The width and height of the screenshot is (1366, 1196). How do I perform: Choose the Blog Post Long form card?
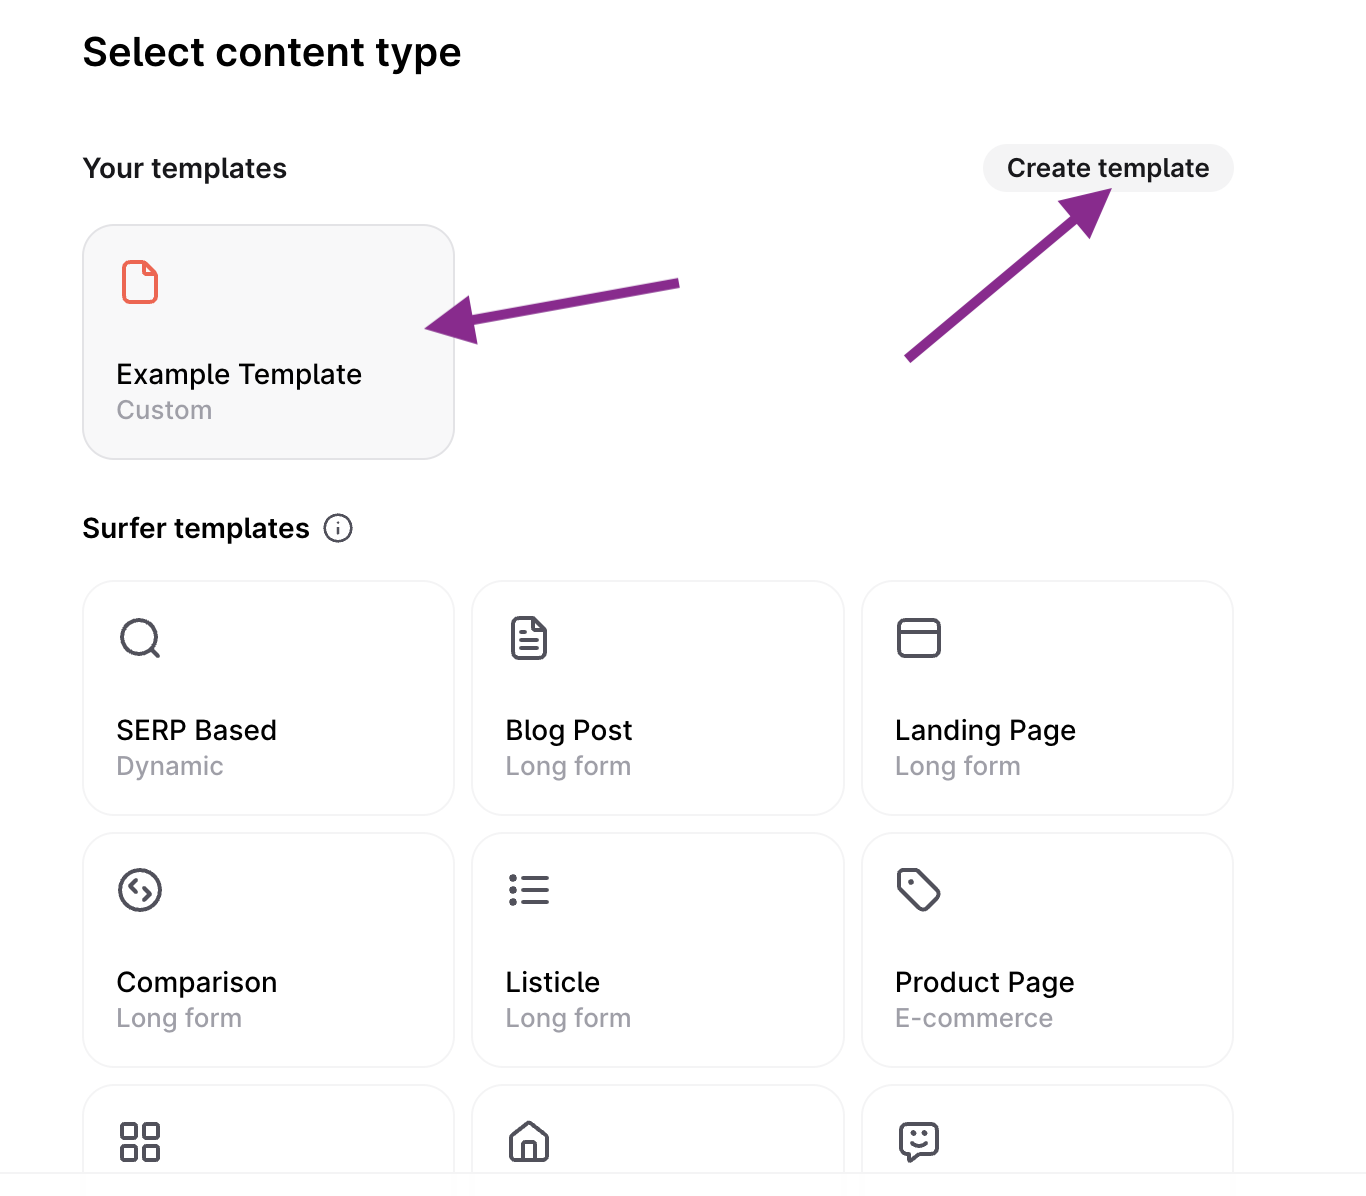pyautogui.click(x=658, y=698)
